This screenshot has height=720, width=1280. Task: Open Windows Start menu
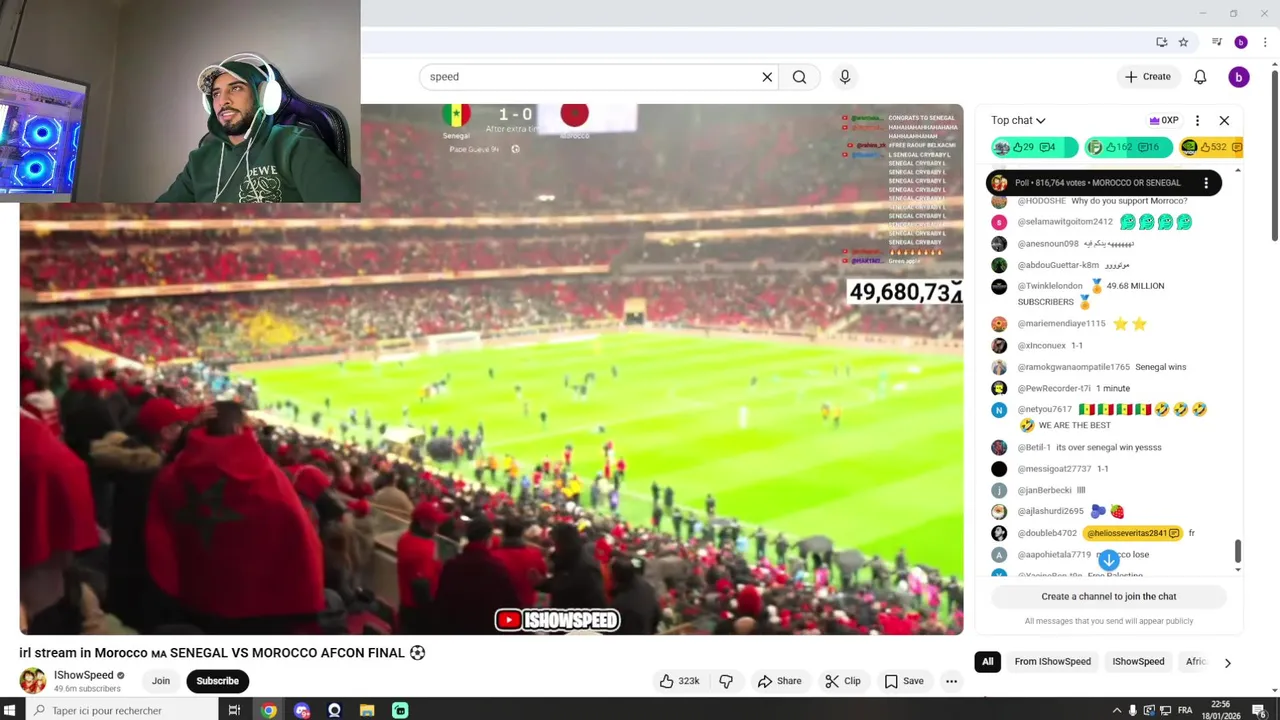(x=11, y=710)
